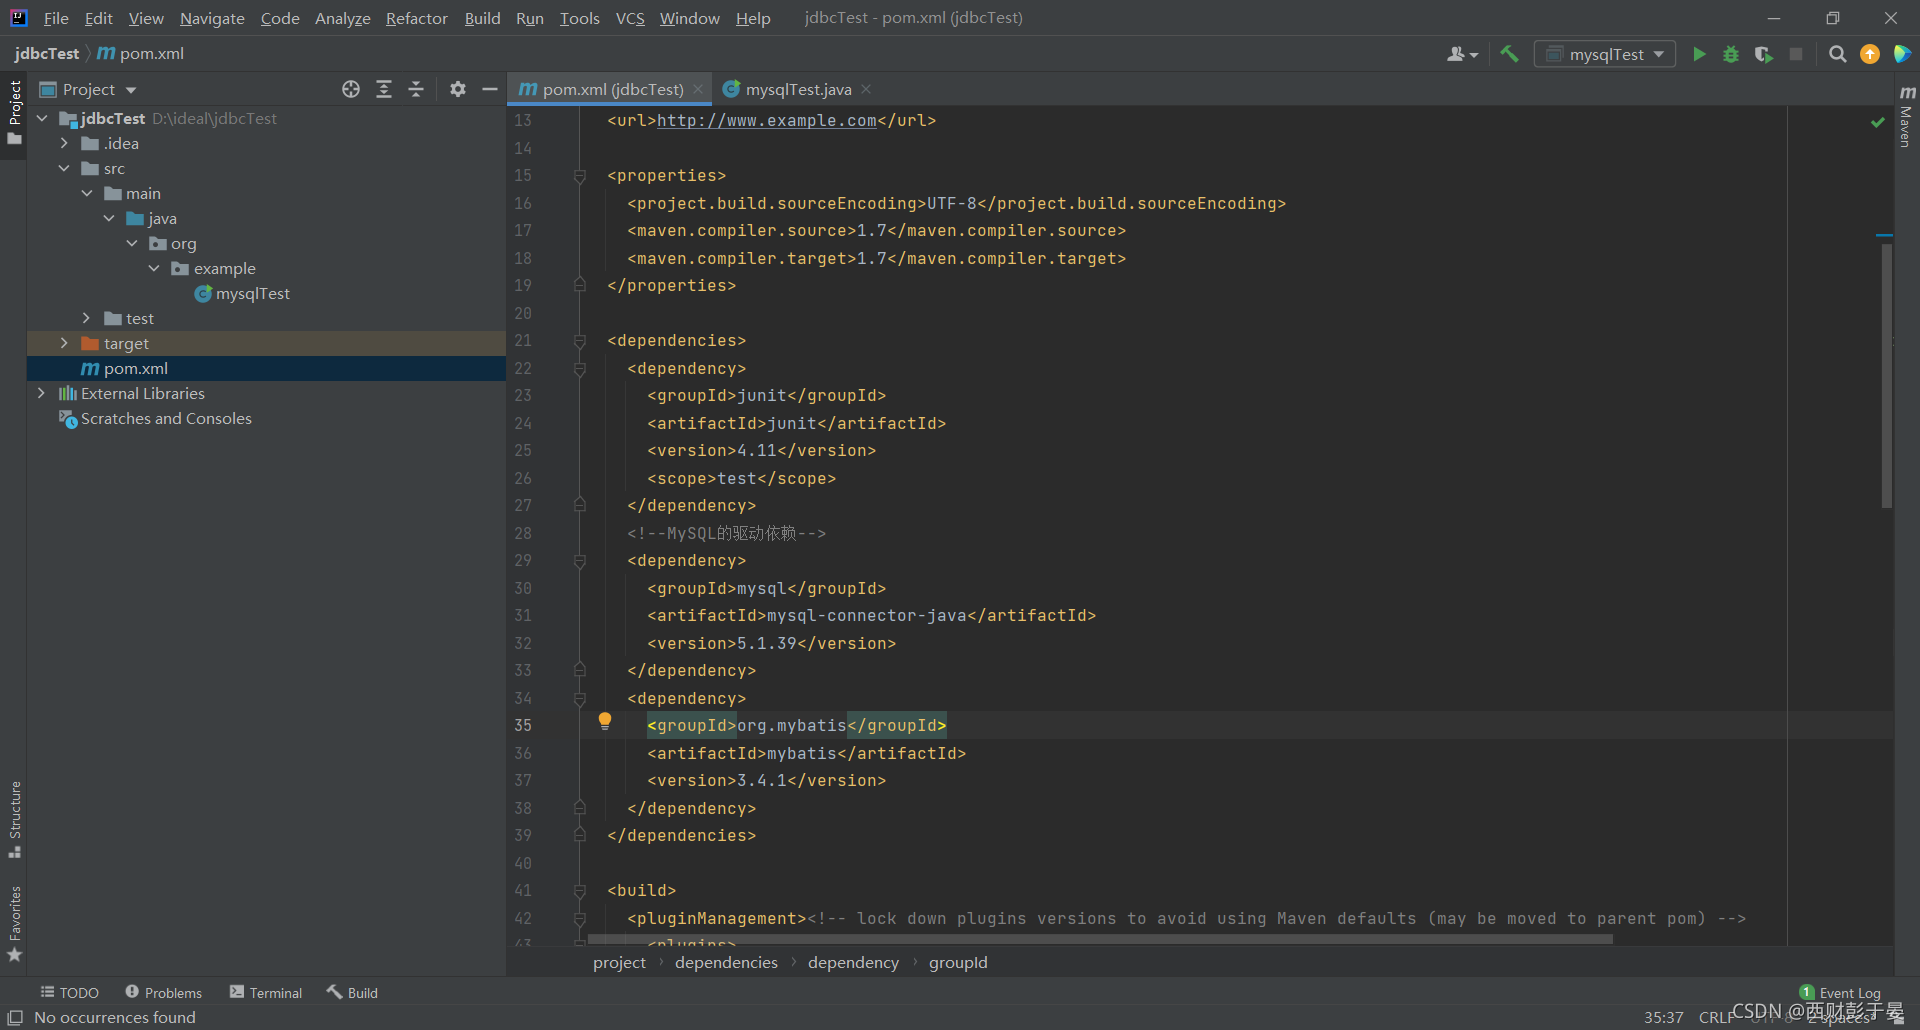
Task: Fold the build block at line 41
Action: click(x=580, y=891)
